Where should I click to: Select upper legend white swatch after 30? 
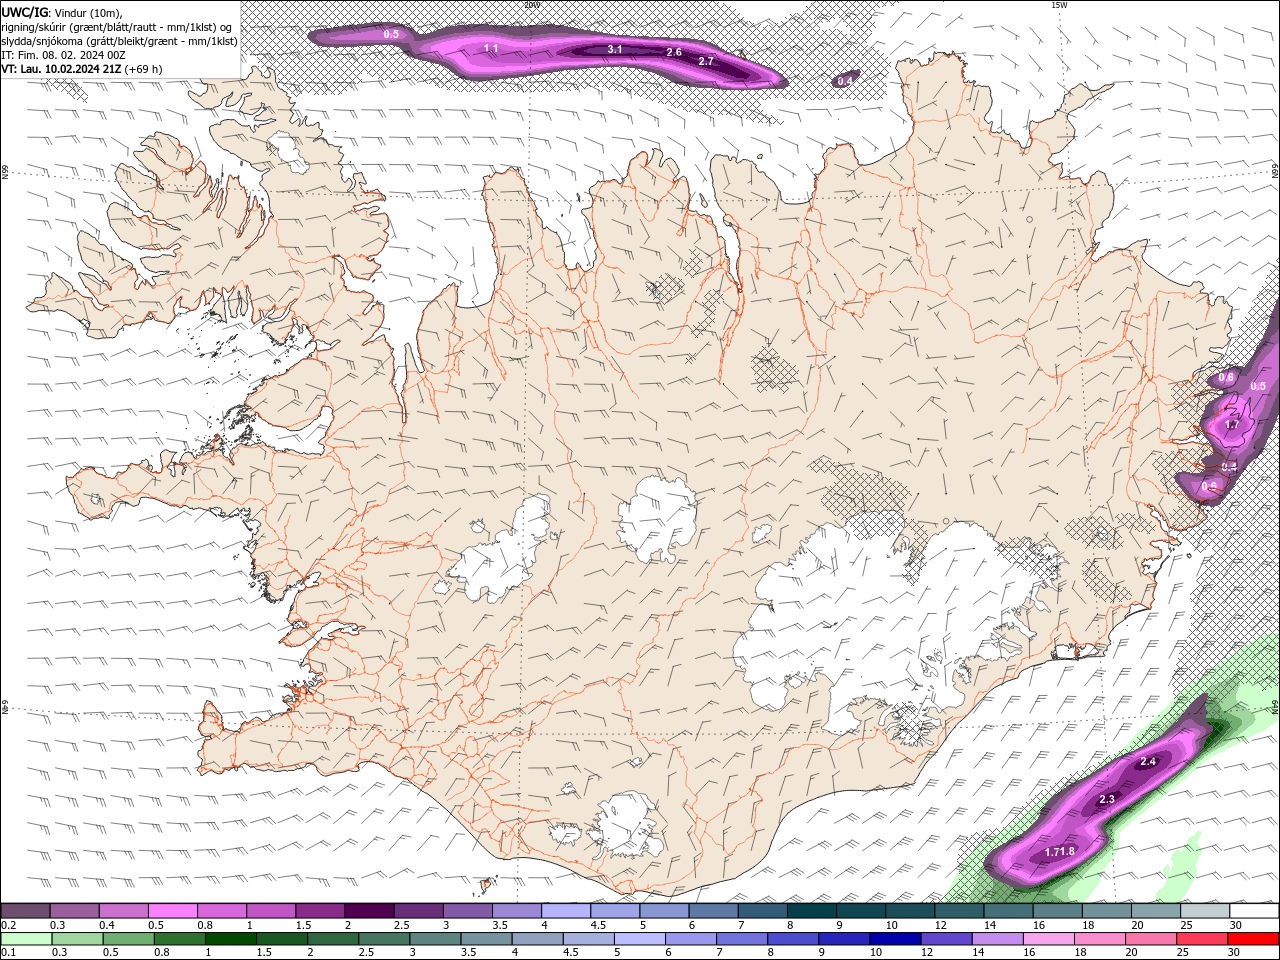1255,910
